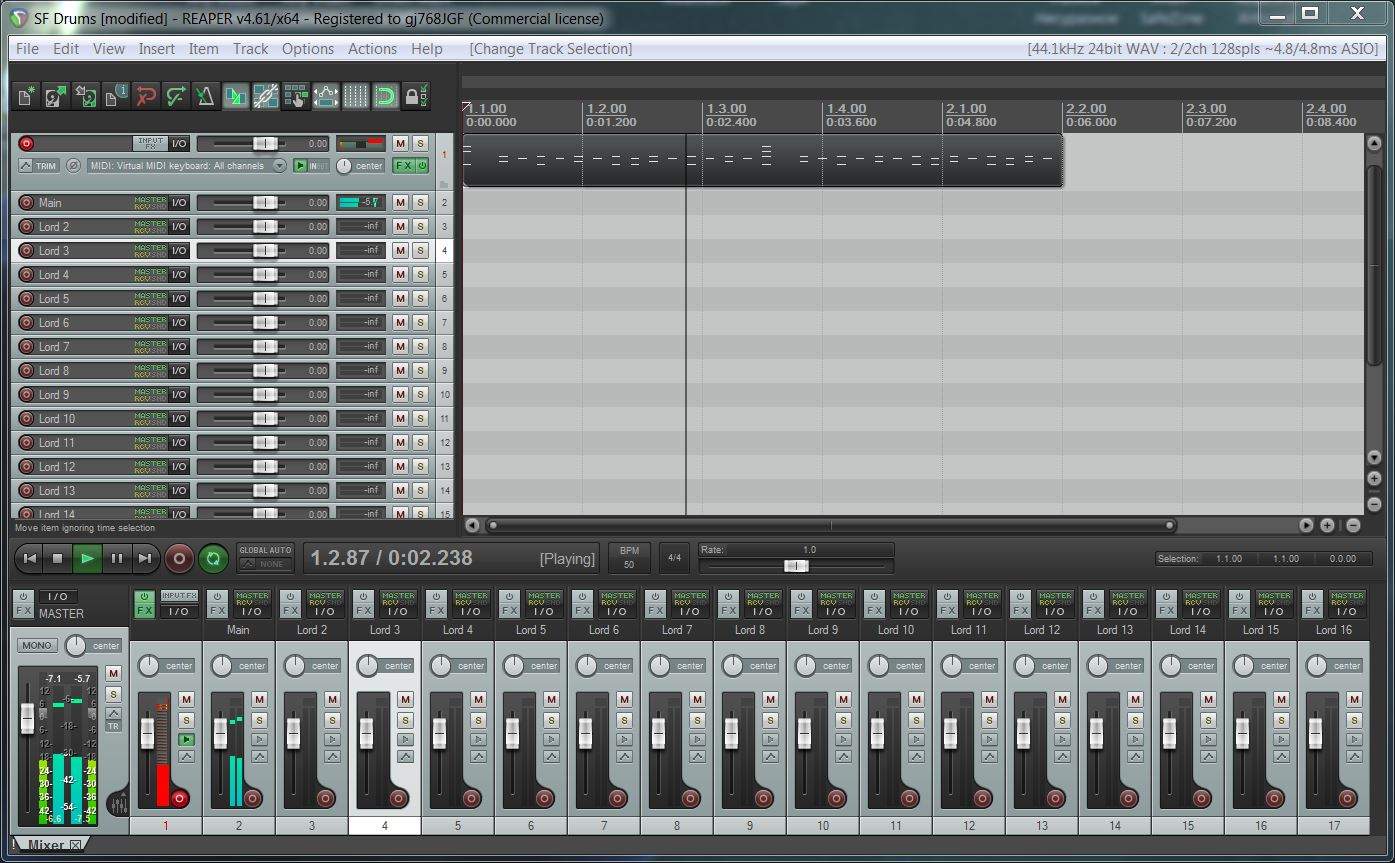Click the Grid lines toolbar icon
1395x863 pixels.
[355, 96]
